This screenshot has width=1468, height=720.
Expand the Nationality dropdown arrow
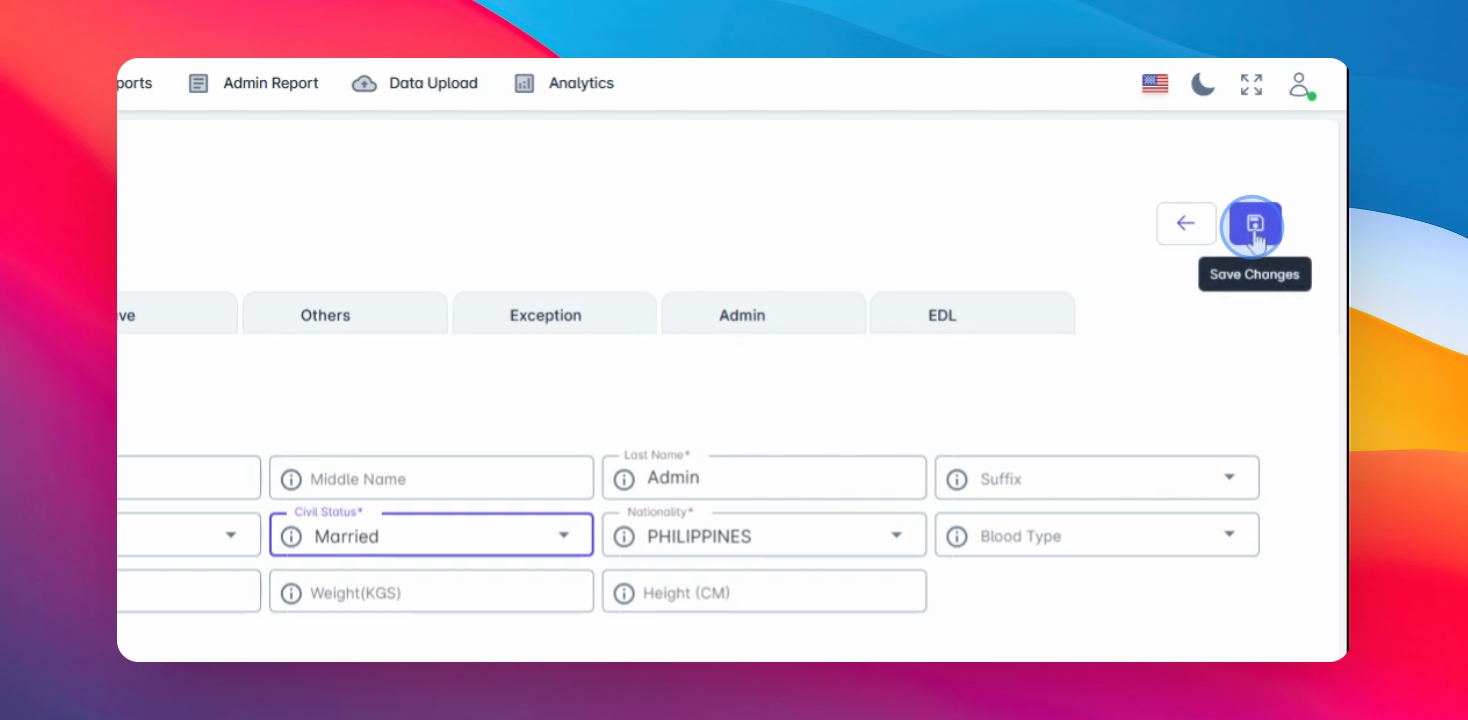pos(897,535)
